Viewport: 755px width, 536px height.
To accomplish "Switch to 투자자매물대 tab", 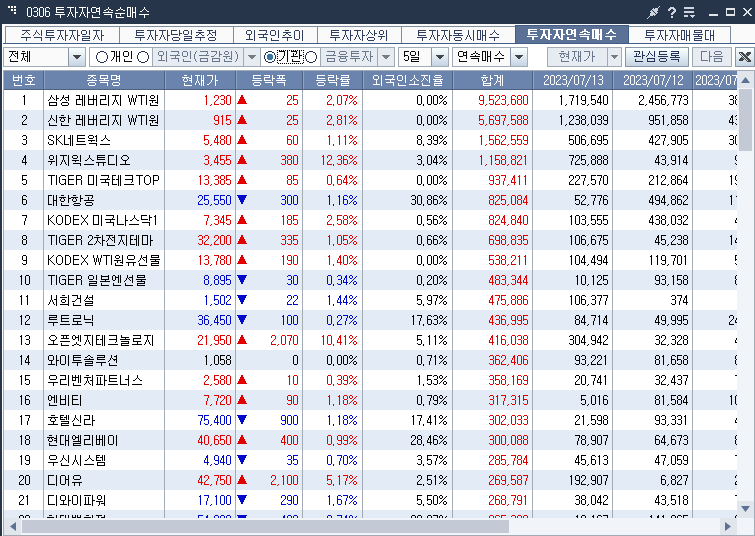I will click(x=679, y=35).
